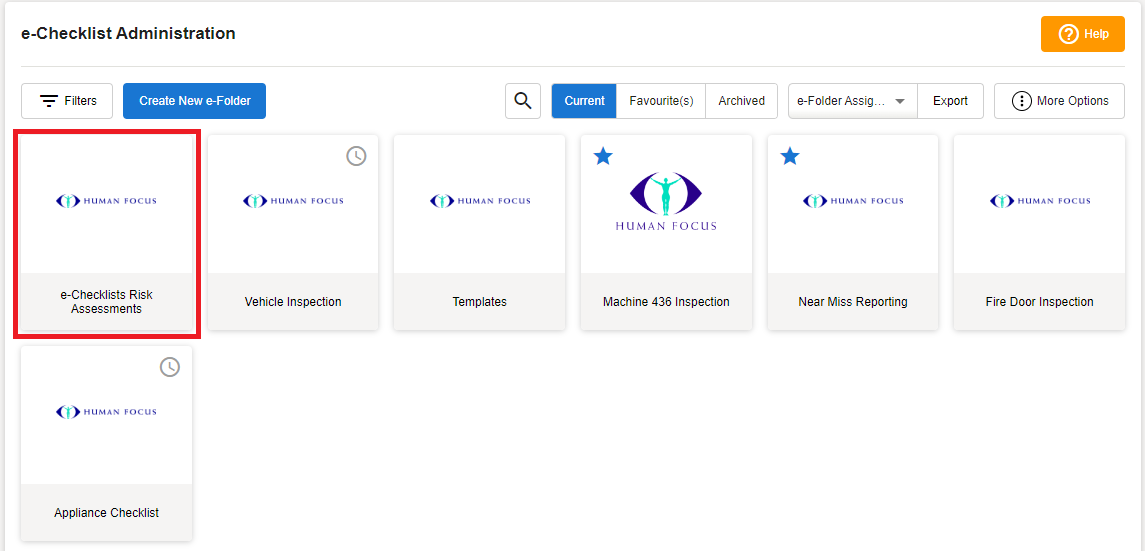Open the Filters panel
Viewport: 1145px width, 551px height.
click(67, 101)
